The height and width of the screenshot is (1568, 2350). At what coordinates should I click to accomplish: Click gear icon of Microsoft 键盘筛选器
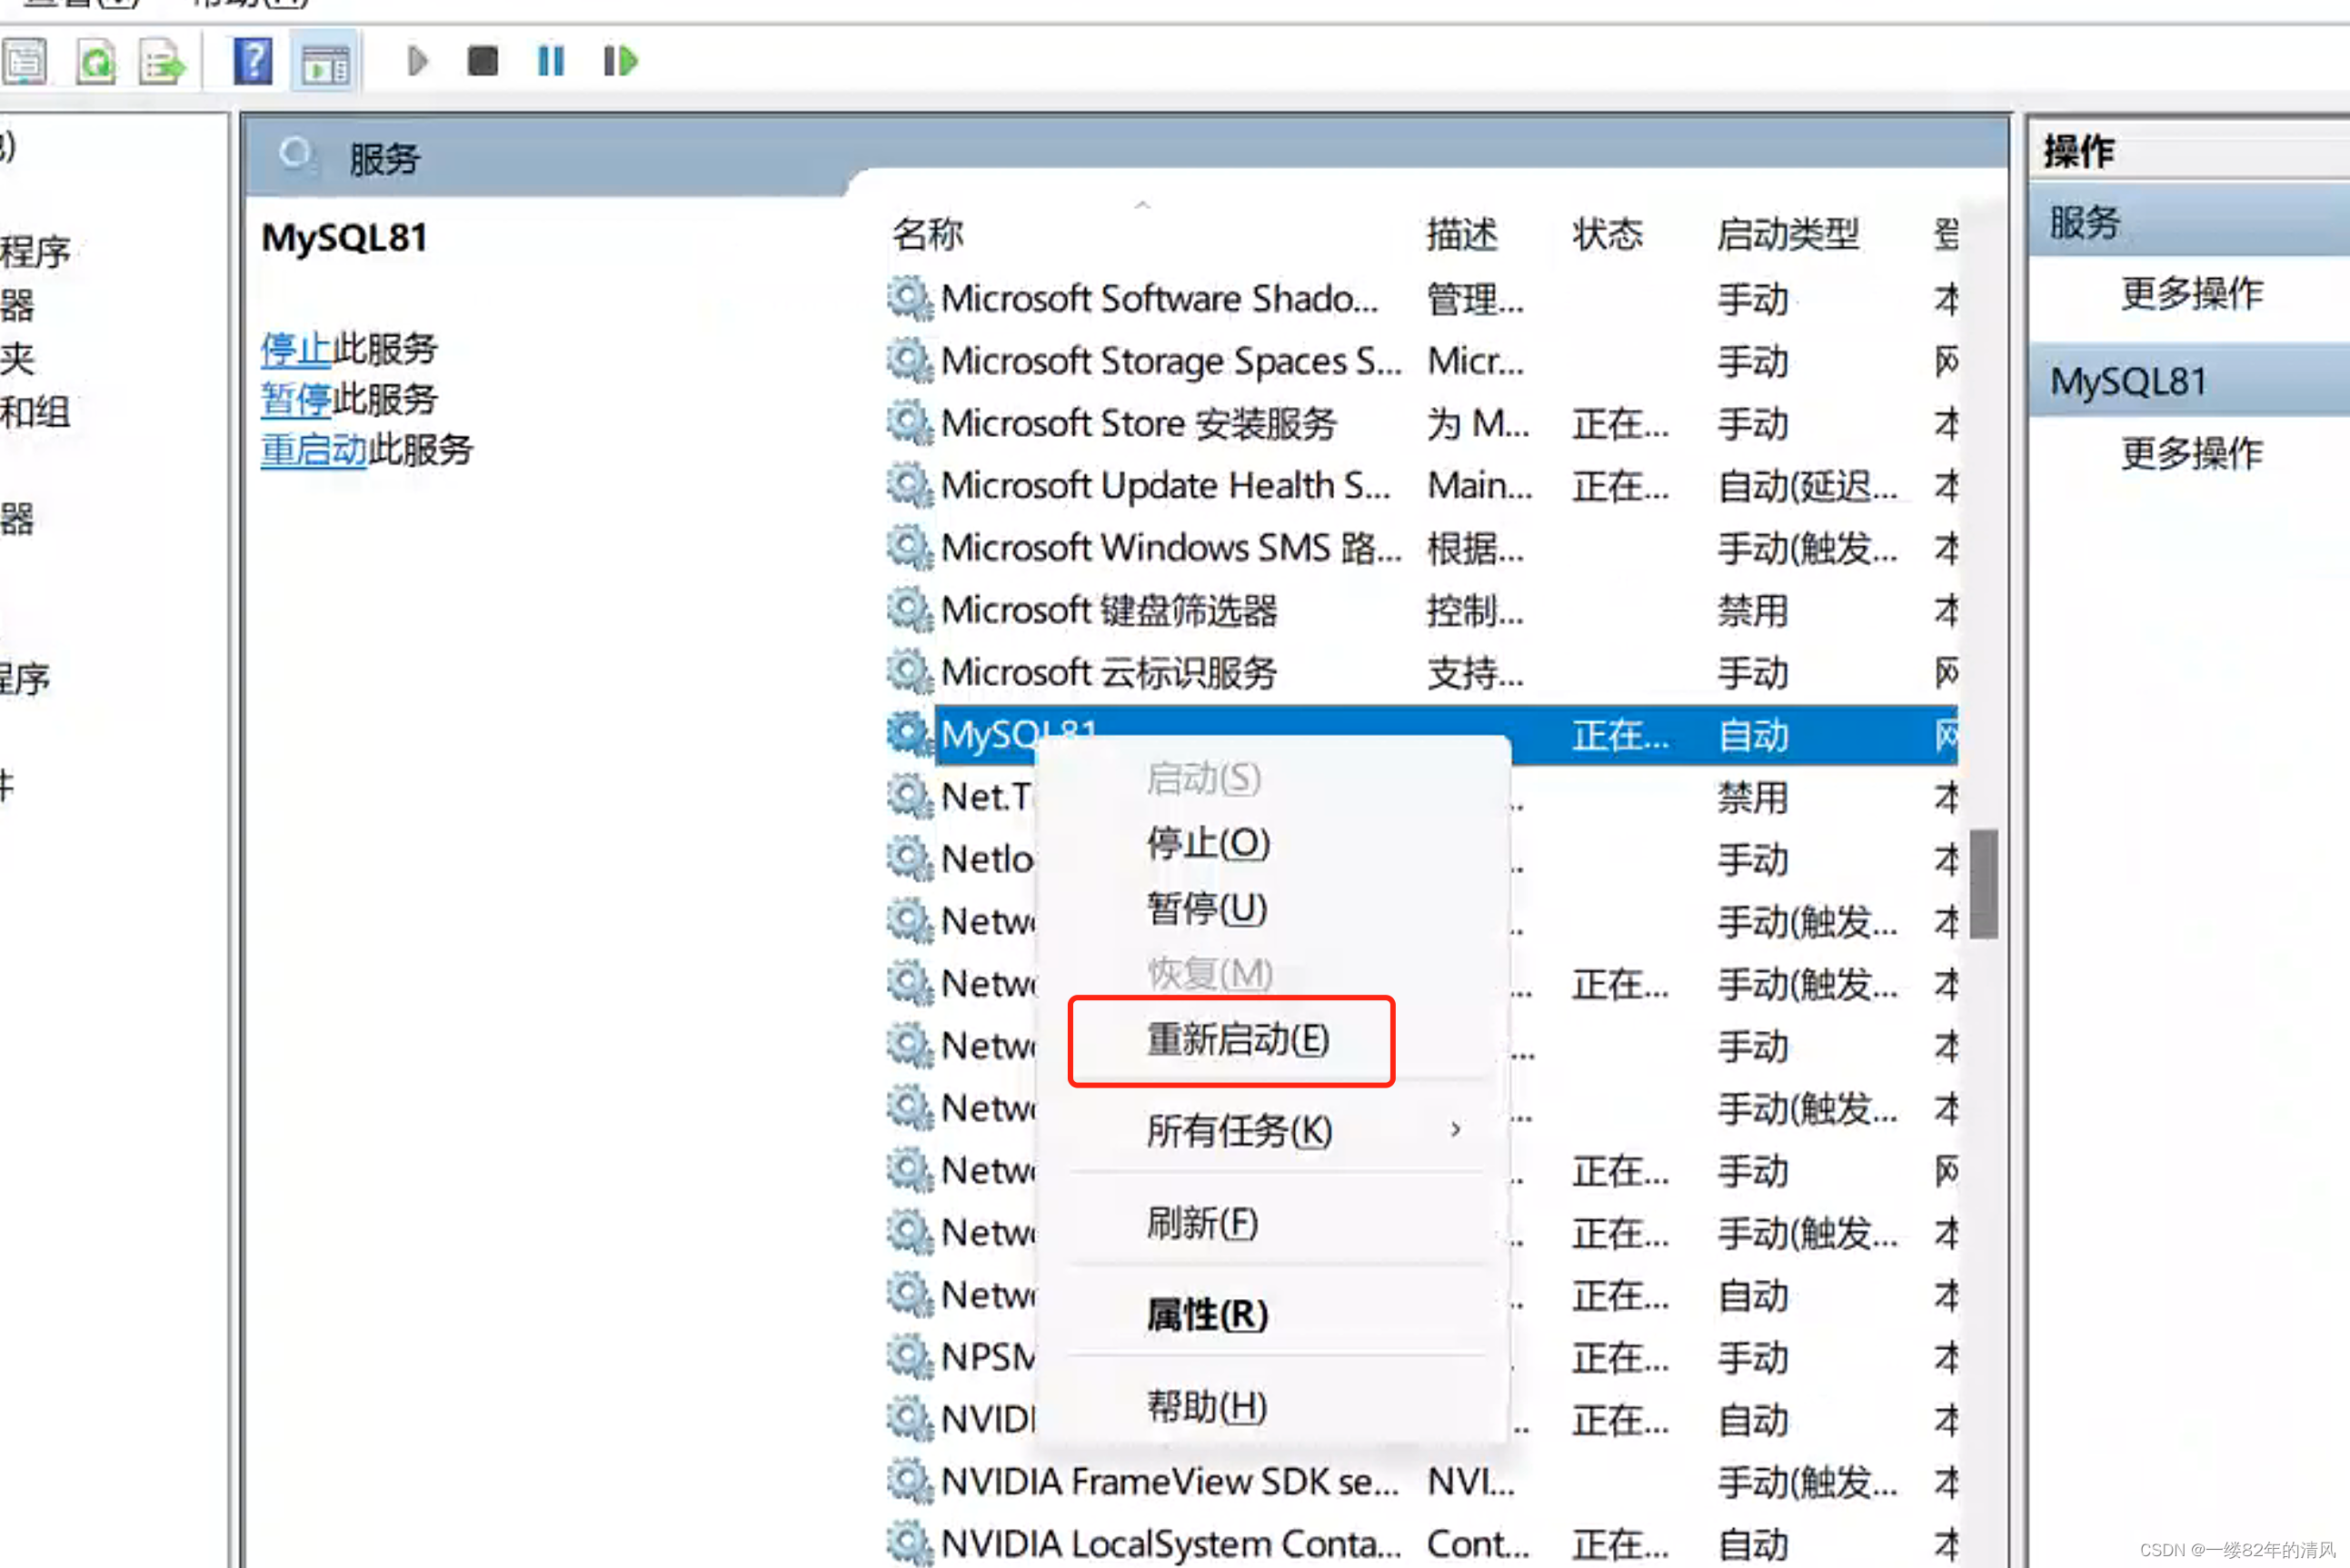909,610
